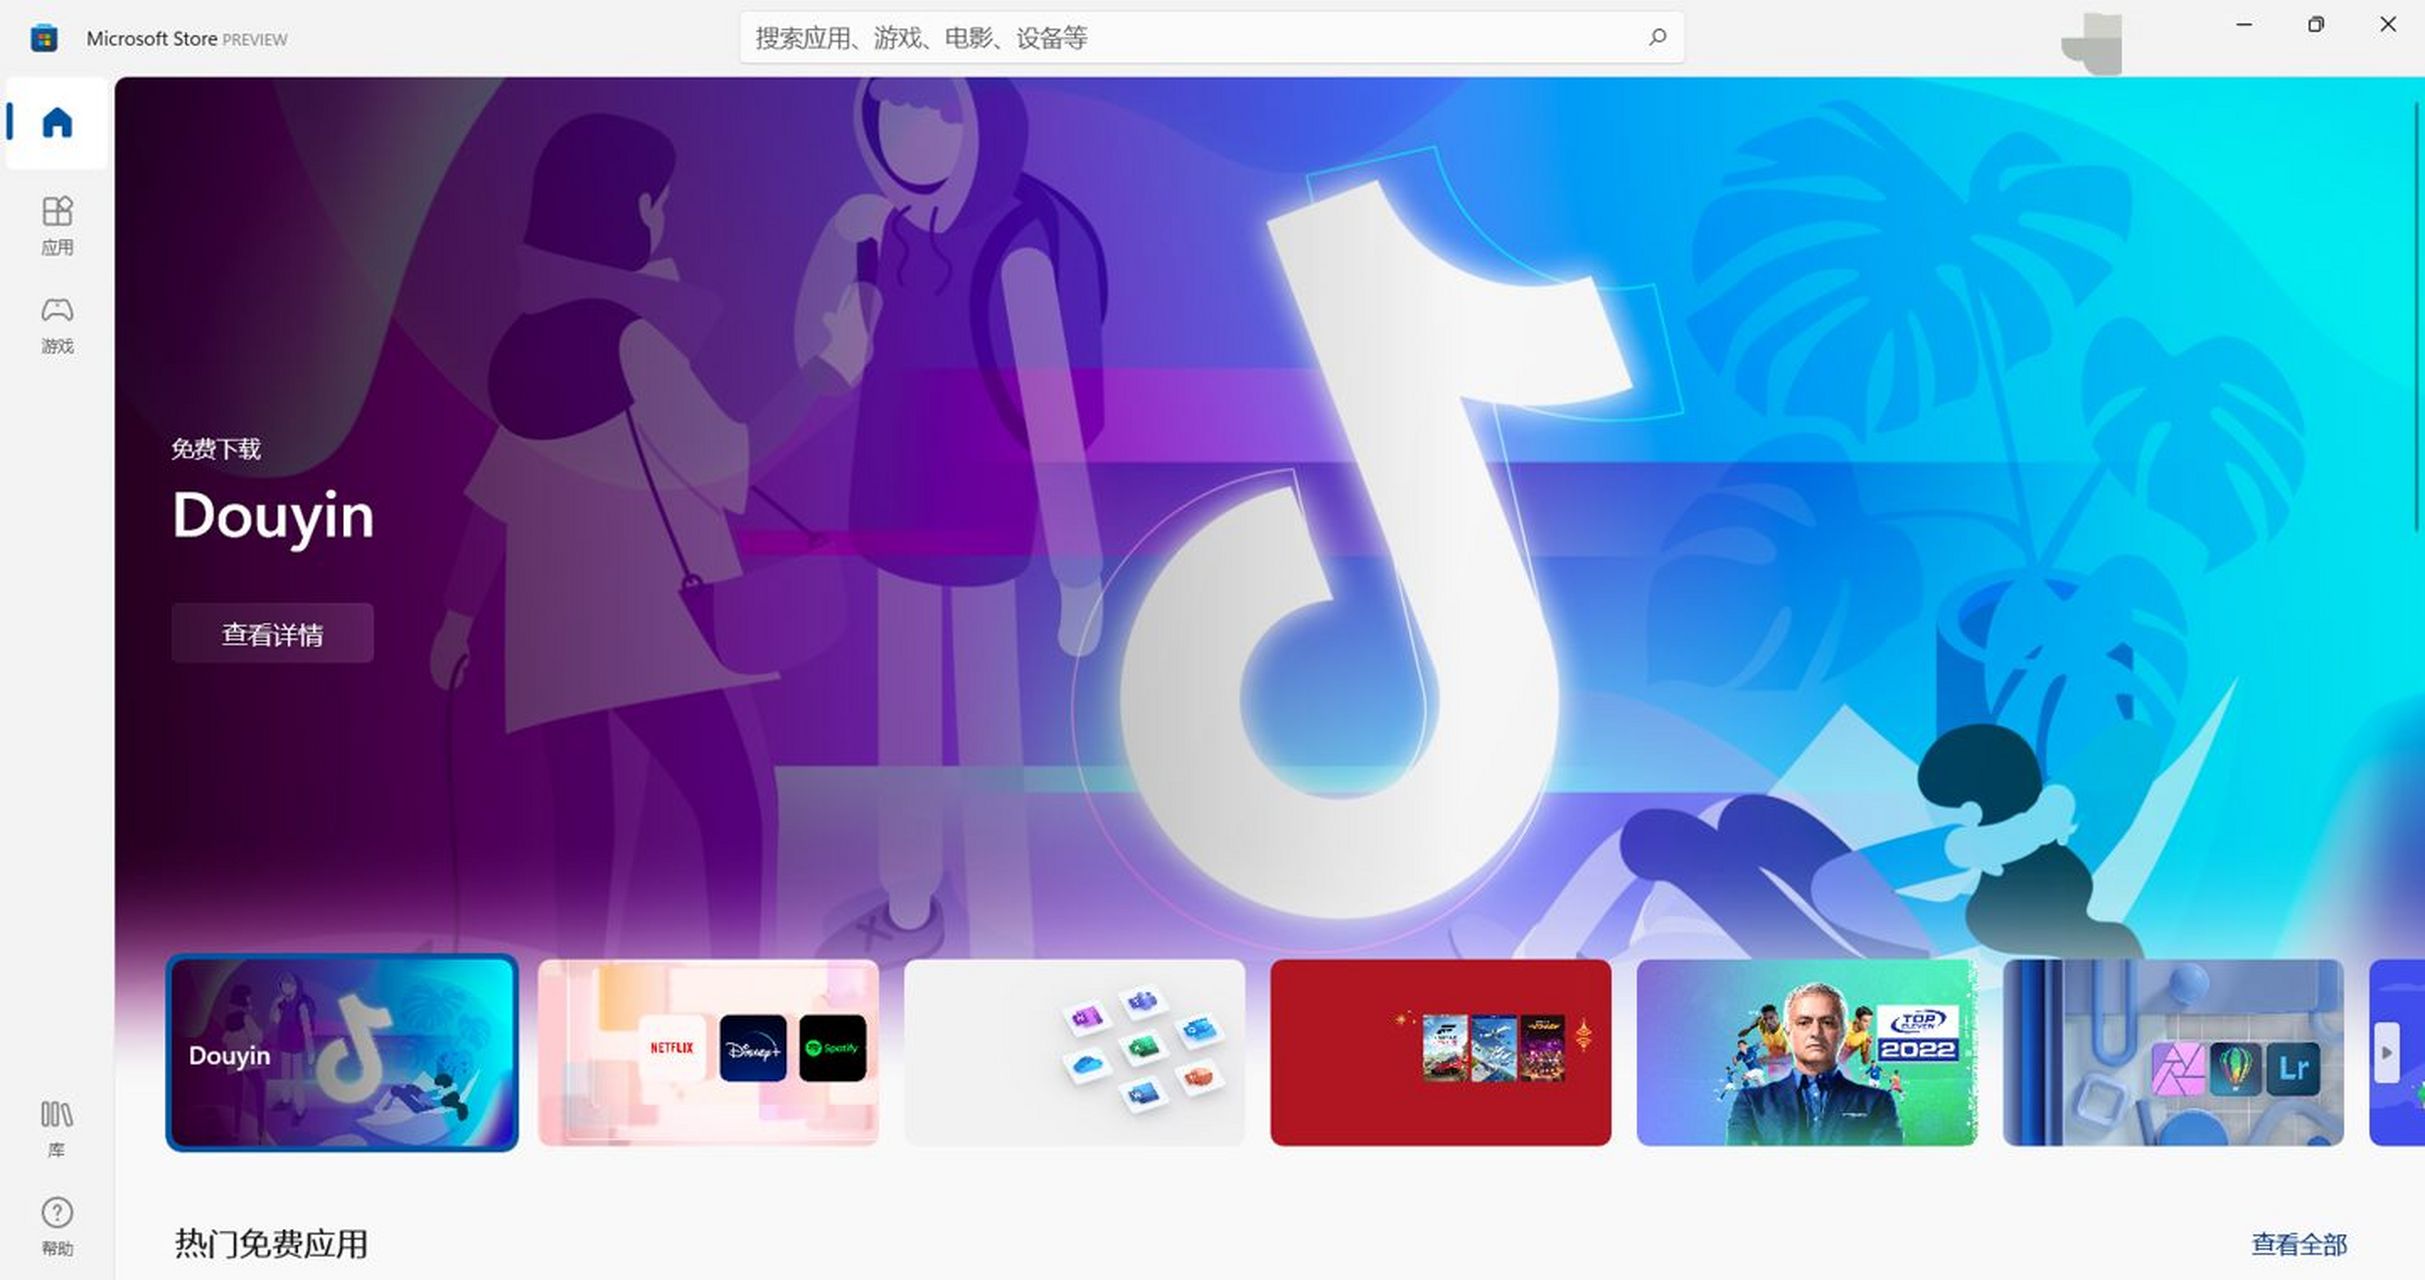Viewport: 2425px width, 1280px height.
Task: Open the 库 (Library) section
Action: pos(57,1129)
